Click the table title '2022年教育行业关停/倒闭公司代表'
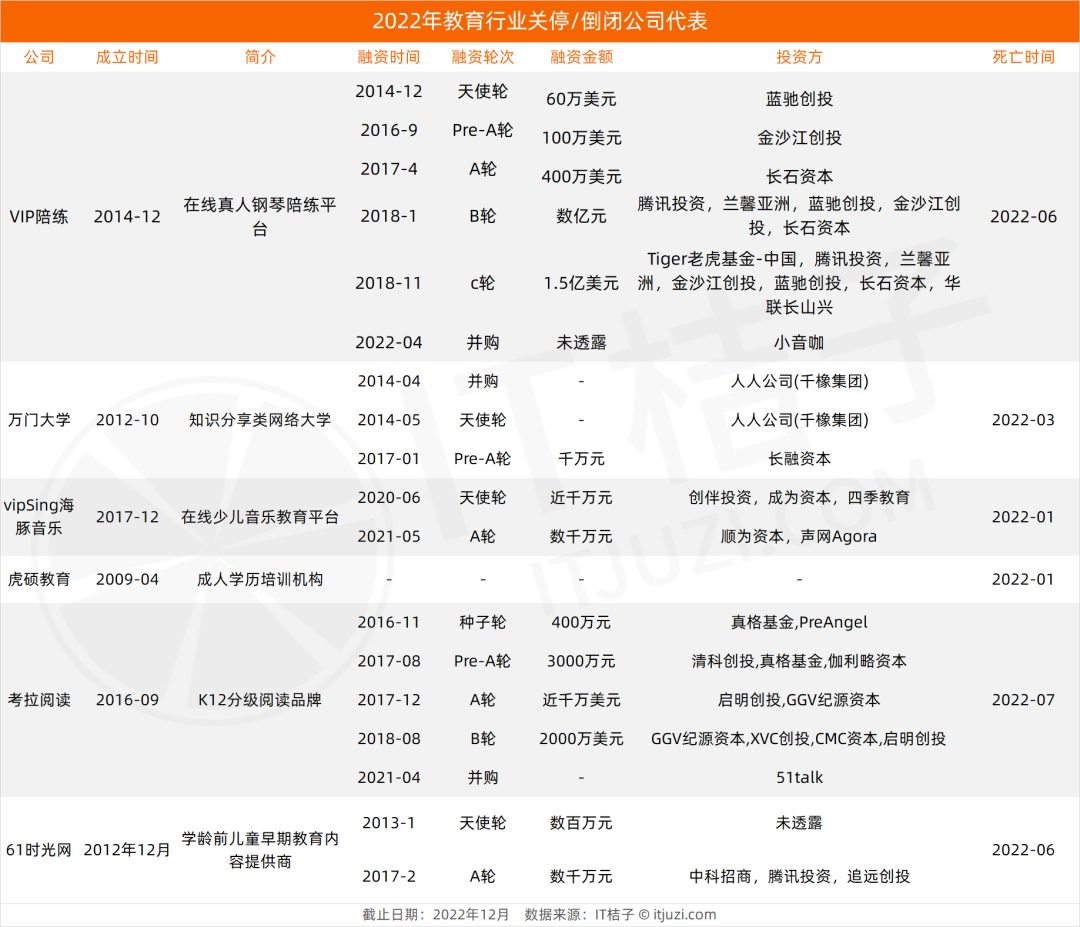 pyautogui.click(x=540, y=21)
